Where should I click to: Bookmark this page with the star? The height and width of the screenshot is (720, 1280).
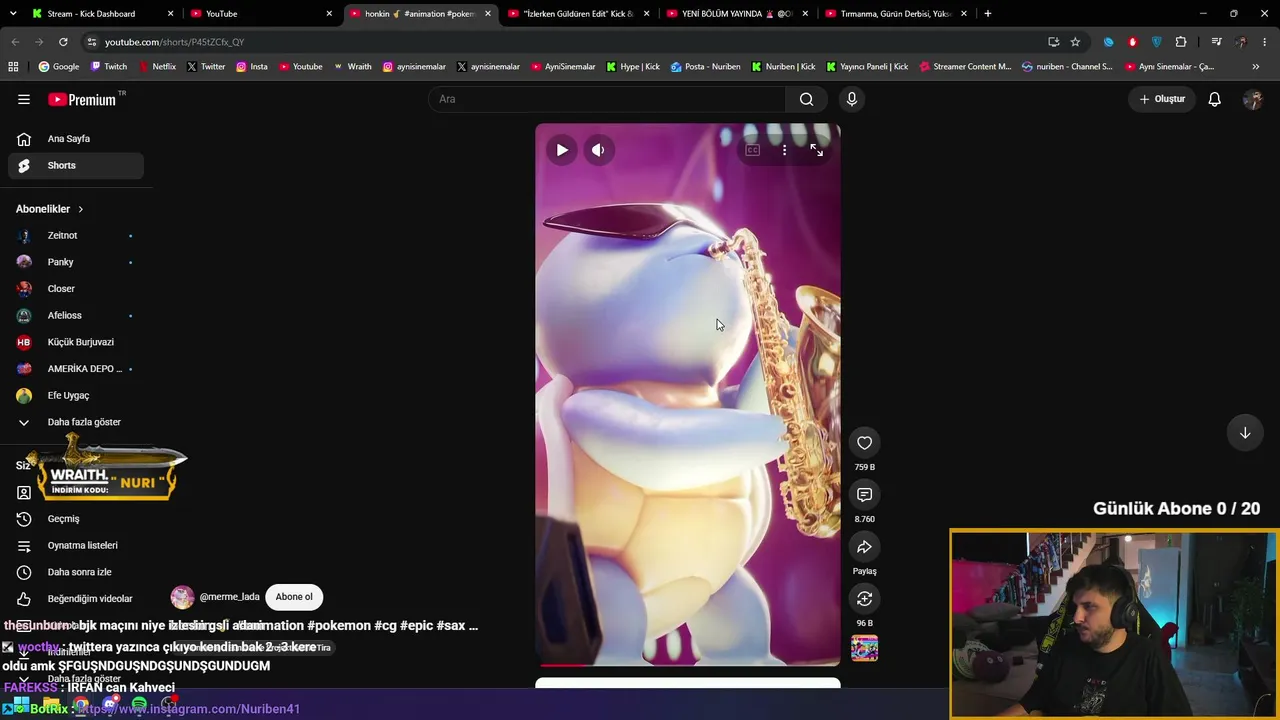pyautogui.click(x=1075, y=42)
